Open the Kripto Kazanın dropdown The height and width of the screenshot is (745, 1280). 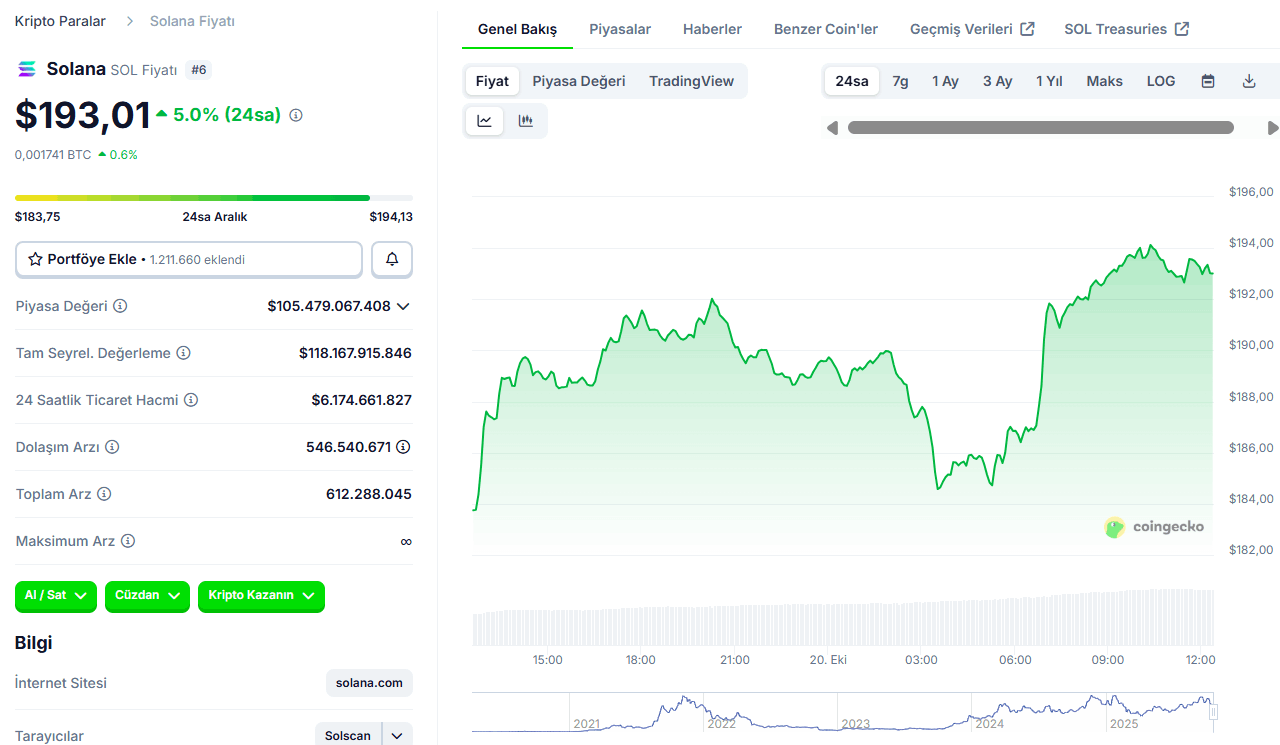point(261,595)
